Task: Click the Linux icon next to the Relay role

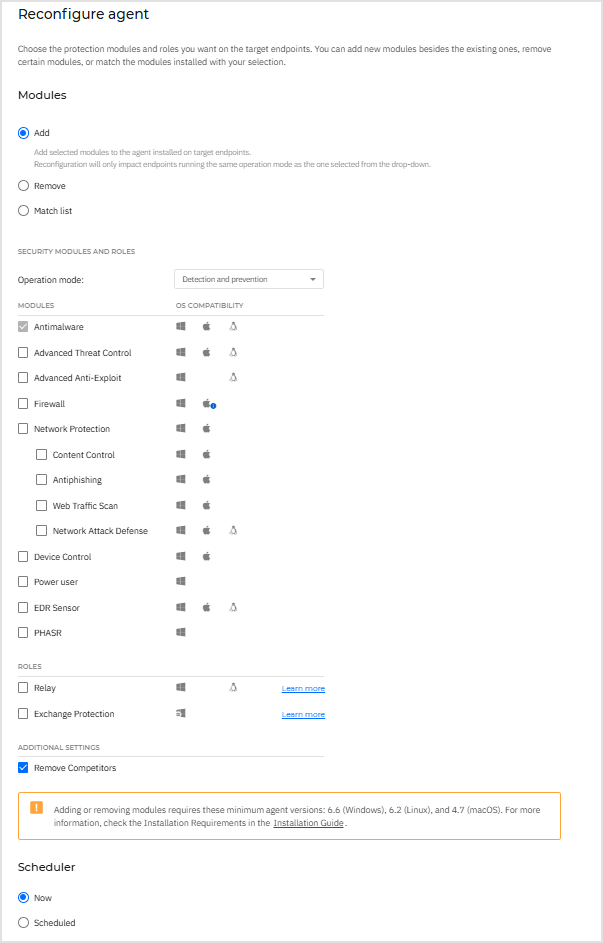Action: click(233, 687)
